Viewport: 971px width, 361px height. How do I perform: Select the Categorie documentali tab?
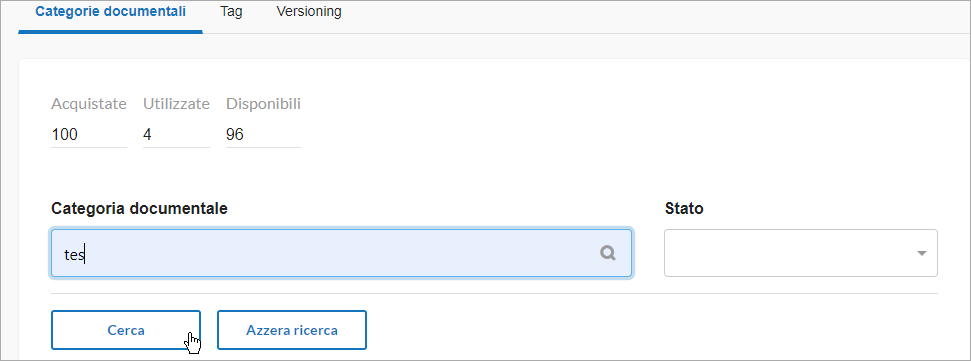(x=110, y=12)
